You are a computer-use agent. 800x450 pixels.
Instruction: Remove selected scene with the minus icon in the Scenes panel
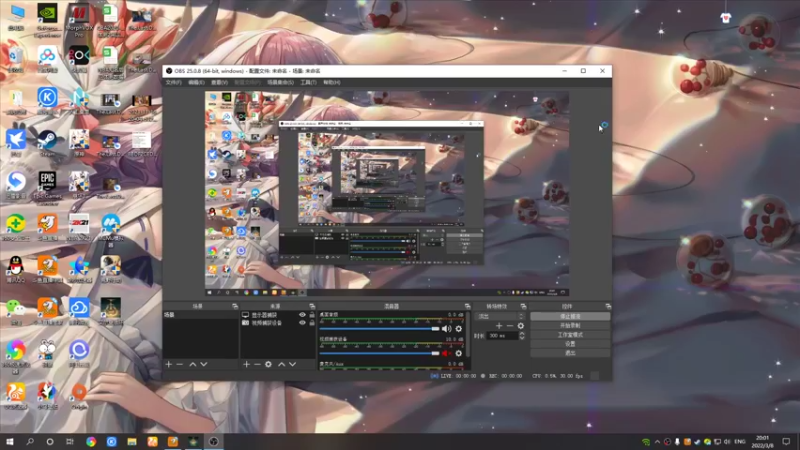pos(180,364)
